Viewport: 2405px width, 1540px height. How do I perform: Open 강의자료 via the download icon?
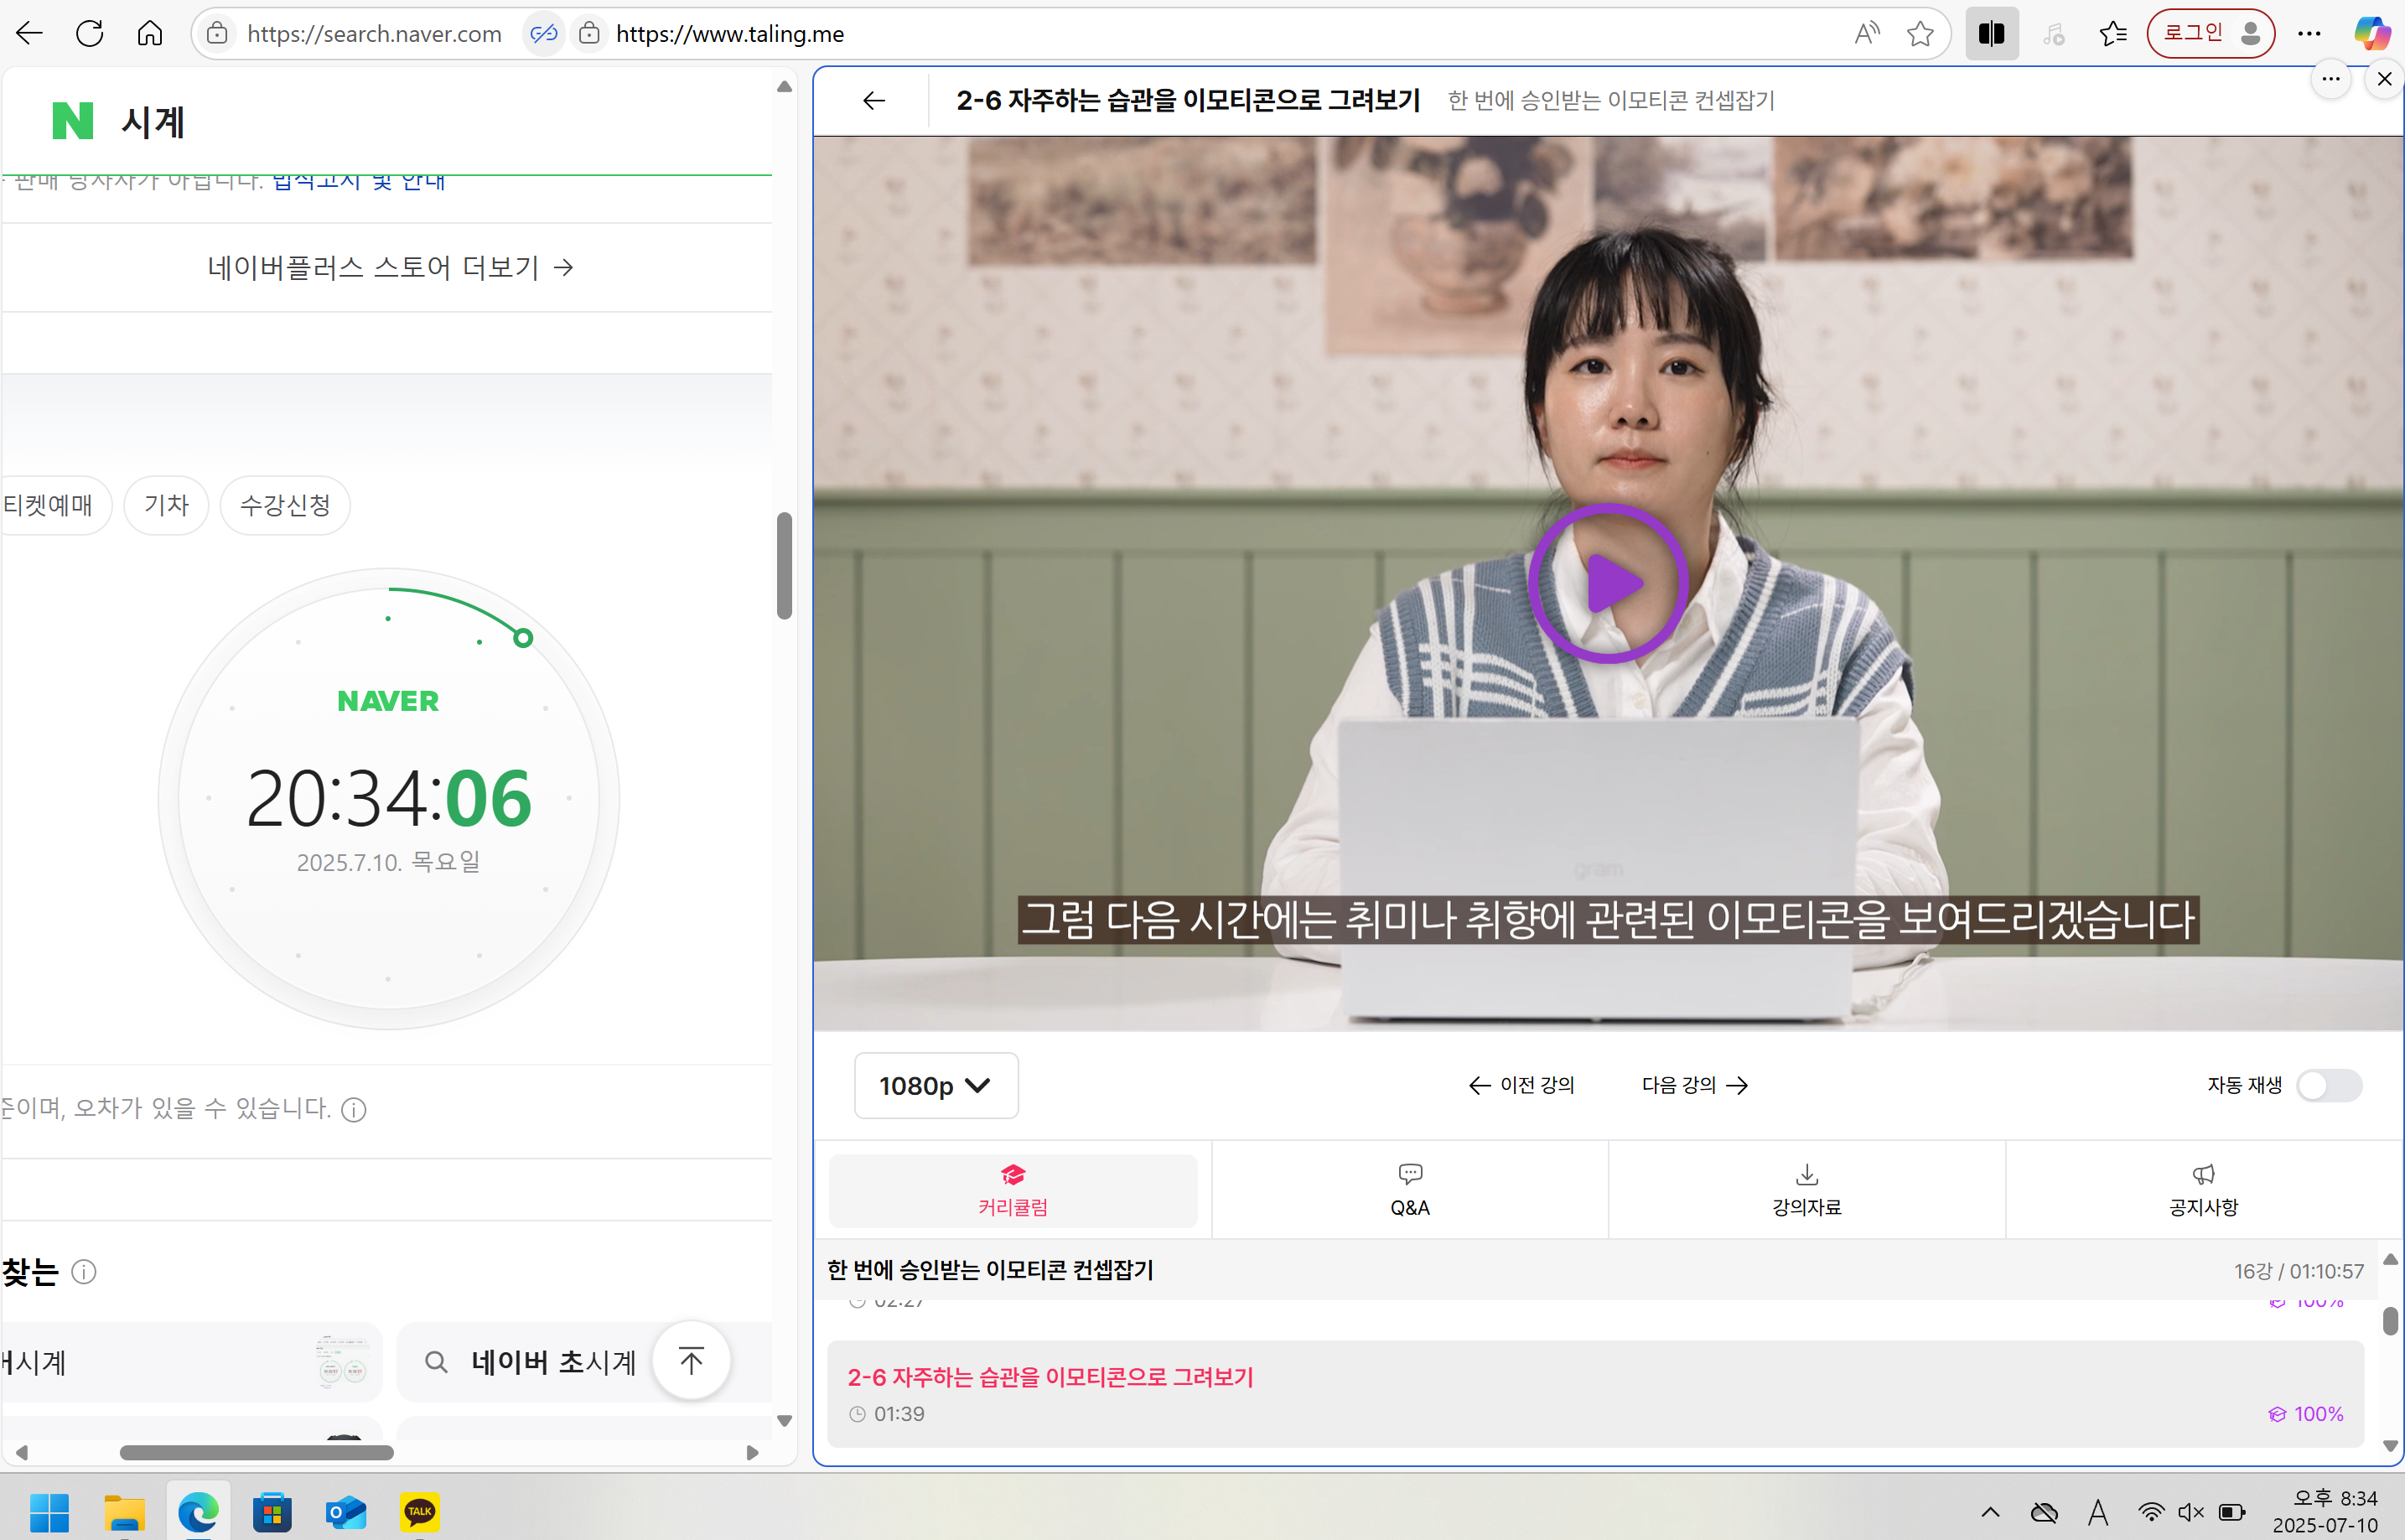point(1806,1189)
